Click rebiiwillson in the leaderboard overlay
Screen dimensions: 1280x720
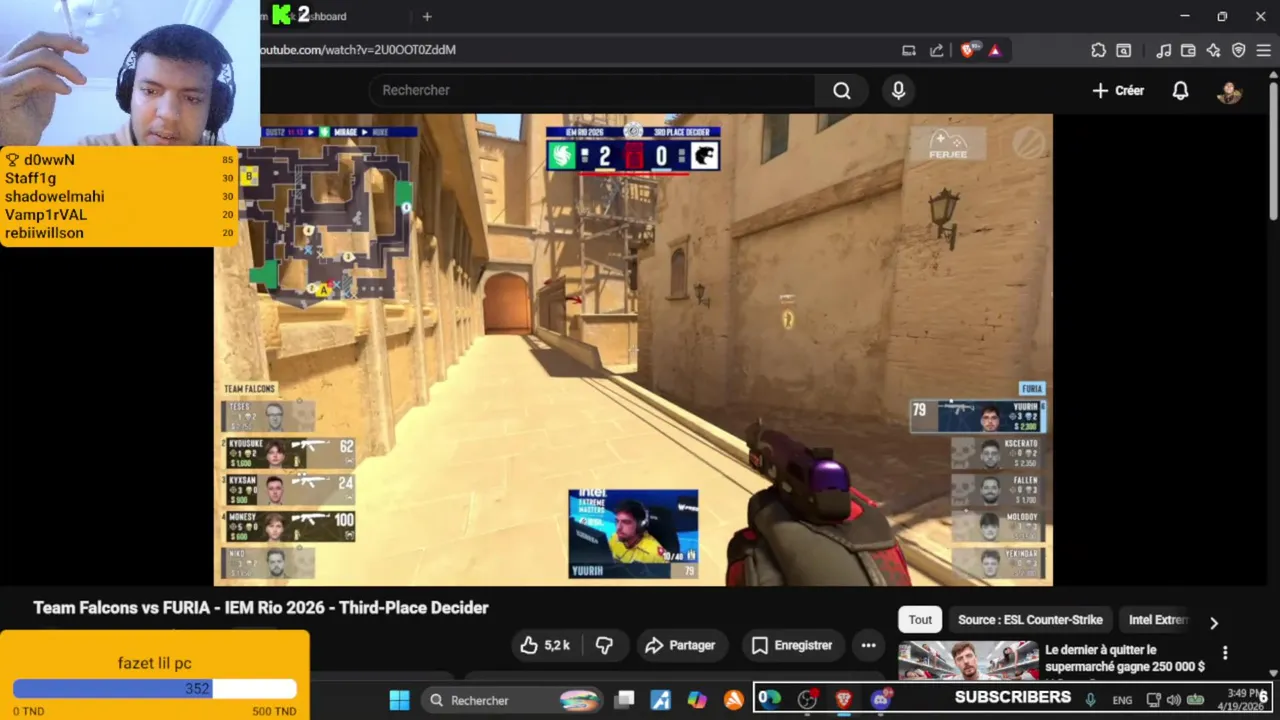point(44,233)
